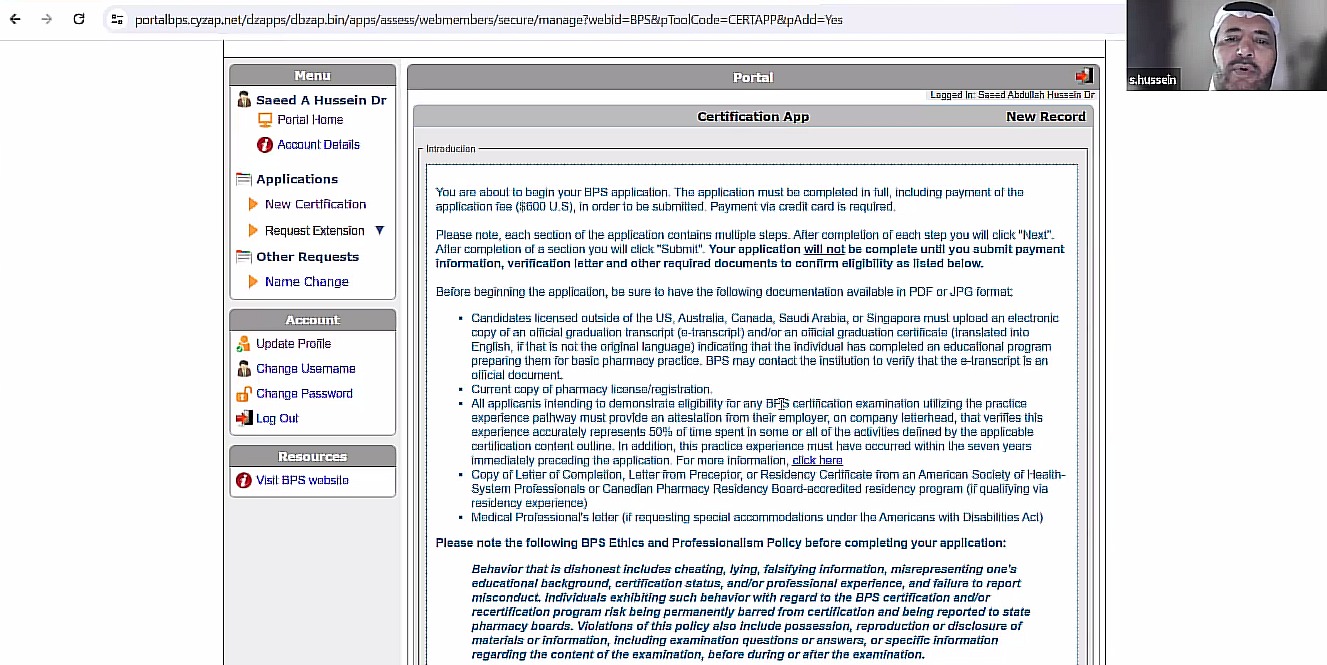The image size is (1327, 665).
Task: Click the Change Password padlock icon
Action: coord(243,394)
